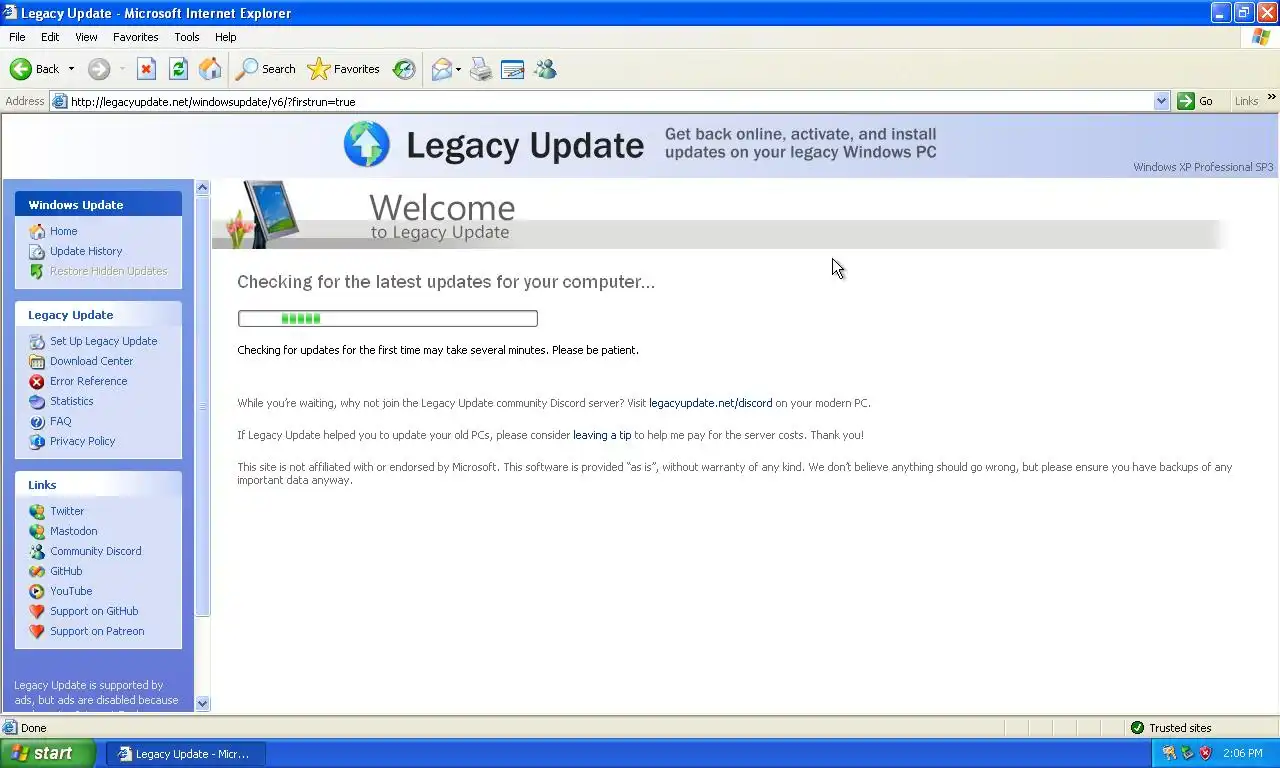The width and height of the screenshot is (1280, 768).
Task: Click the Print toolbar icon
Action: click(x=481, y=69)
